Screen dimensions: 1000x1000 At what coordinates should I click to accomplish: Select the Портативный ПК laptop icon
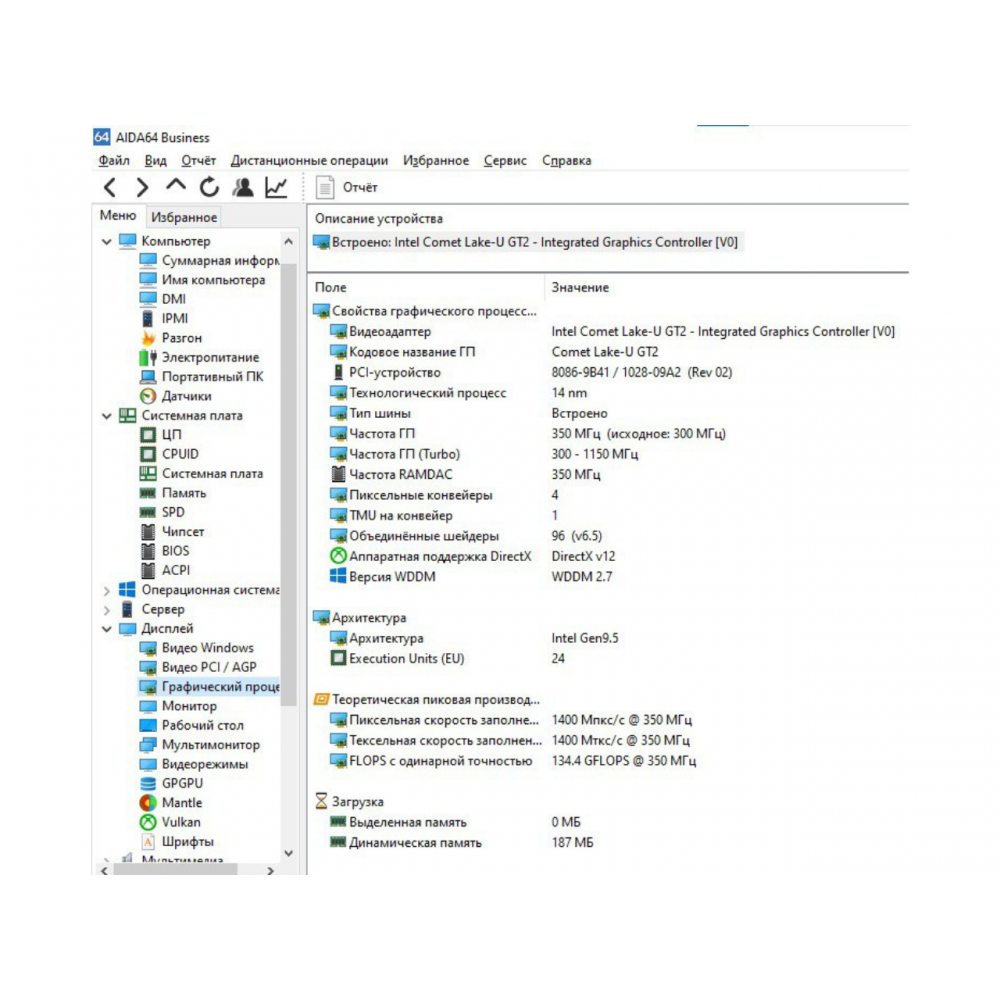148,377
